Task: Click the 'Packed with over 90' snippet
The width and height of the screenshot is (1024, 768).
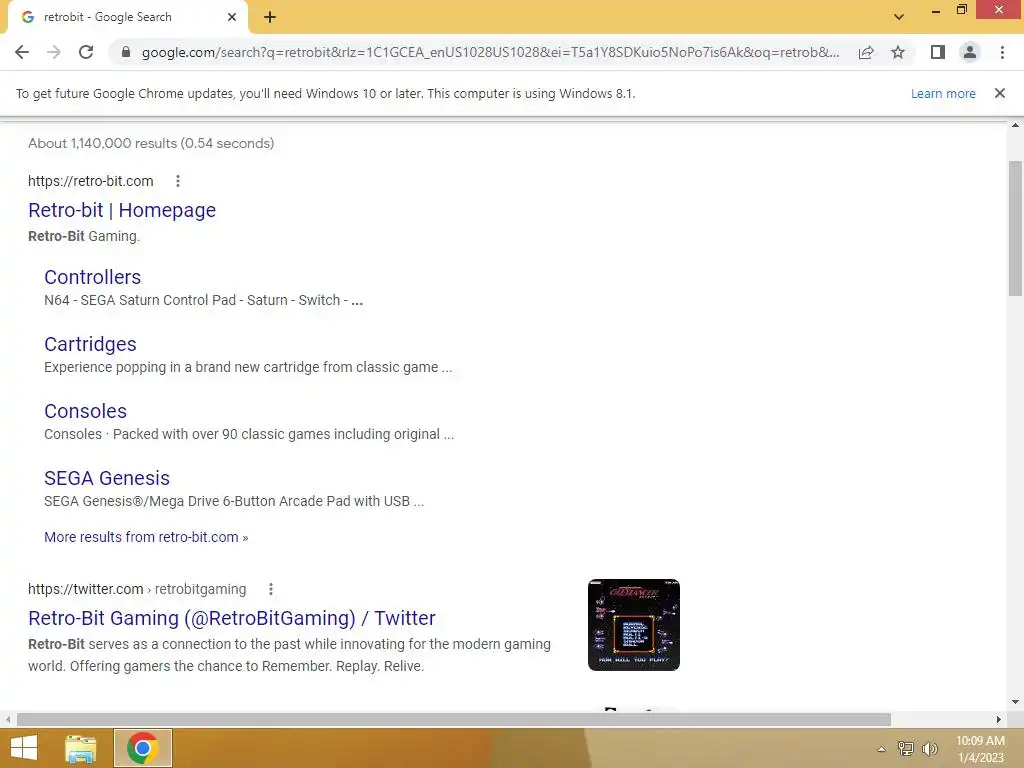Action: [249, 434]
